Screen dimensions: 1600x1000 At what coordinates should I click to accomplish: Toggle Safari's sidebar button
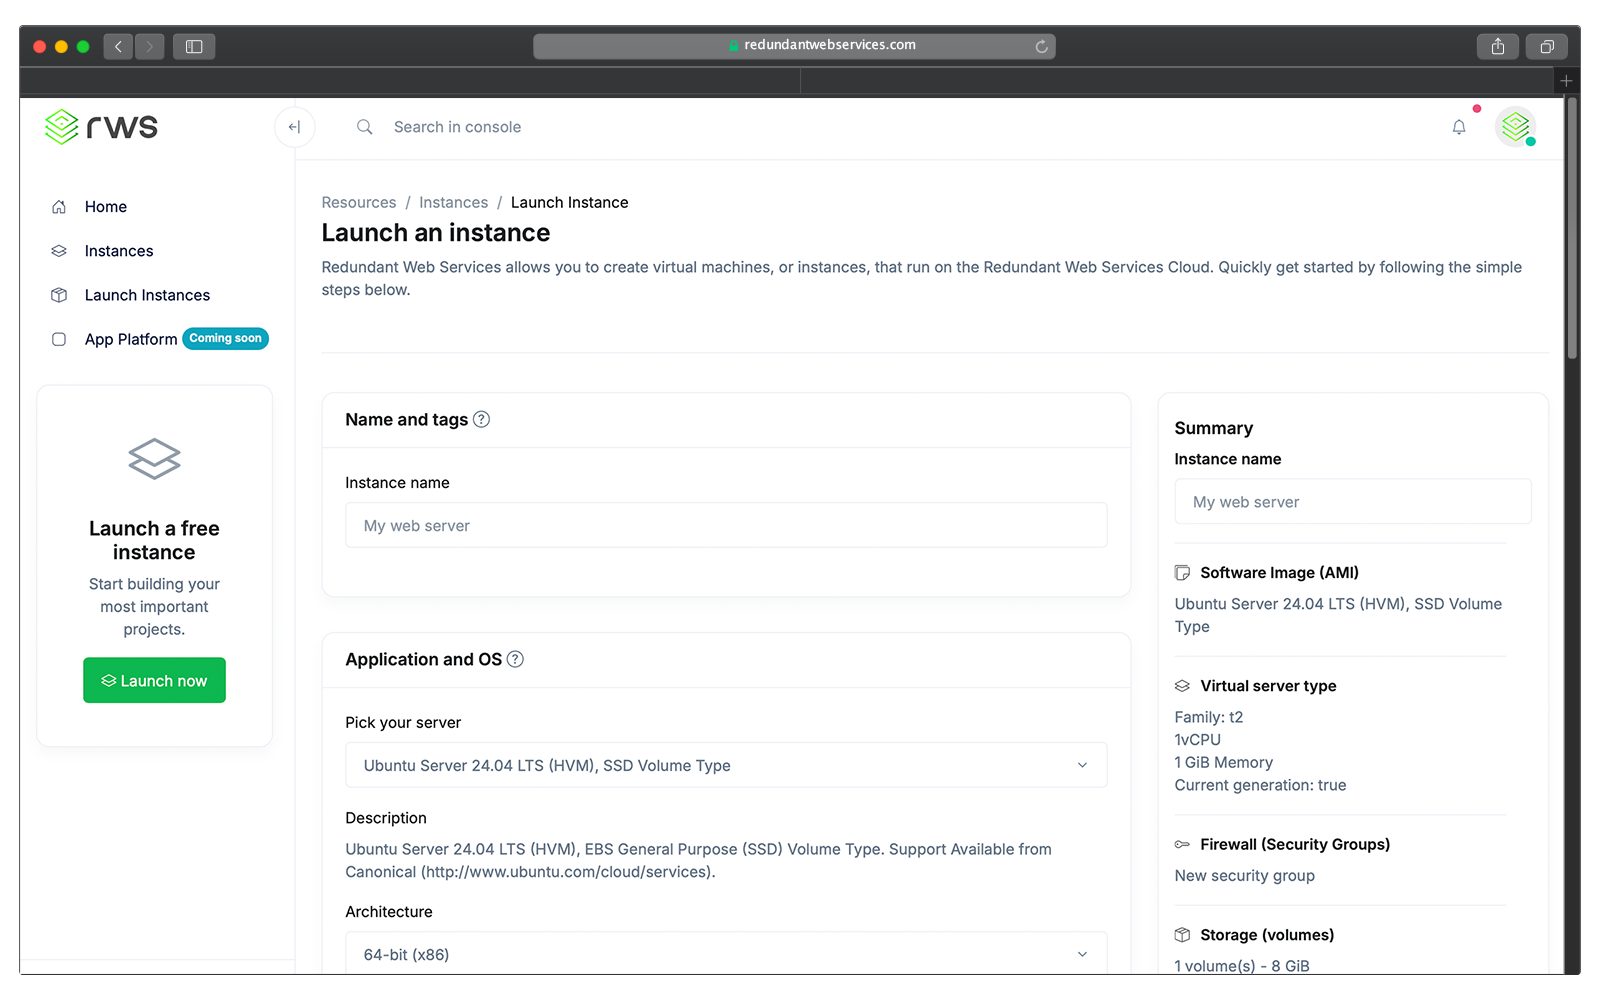coord(194,46)
